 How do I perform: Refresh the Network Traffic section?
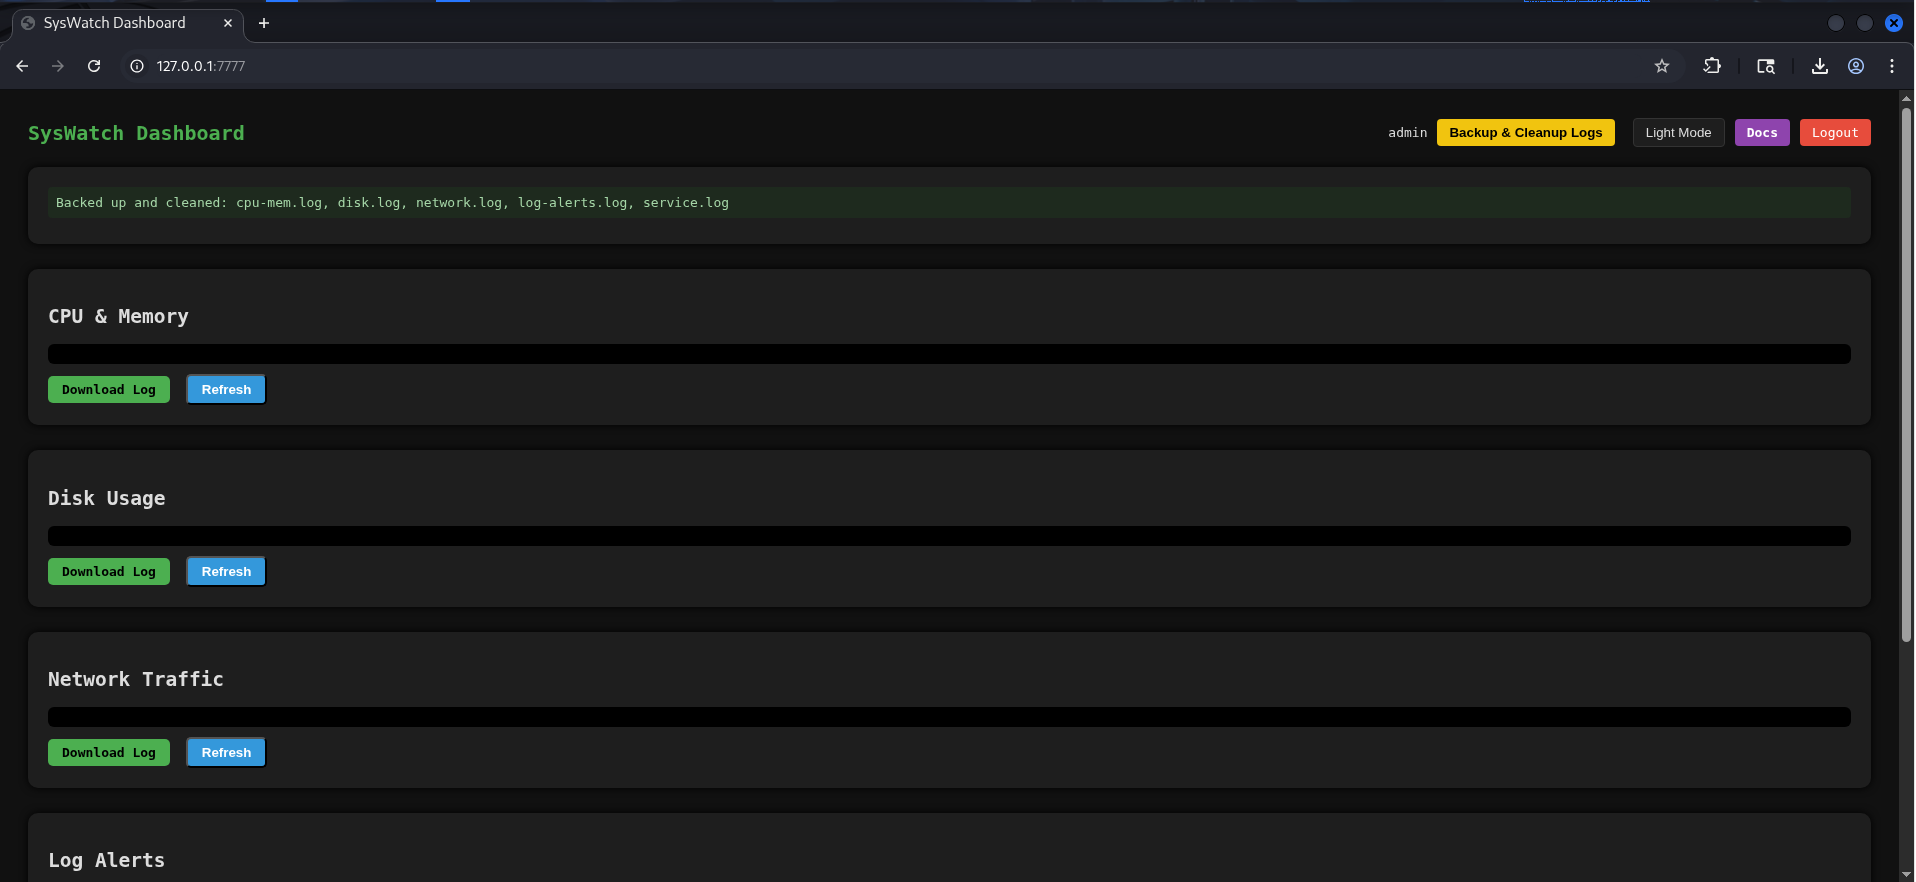tap(226, 753)
